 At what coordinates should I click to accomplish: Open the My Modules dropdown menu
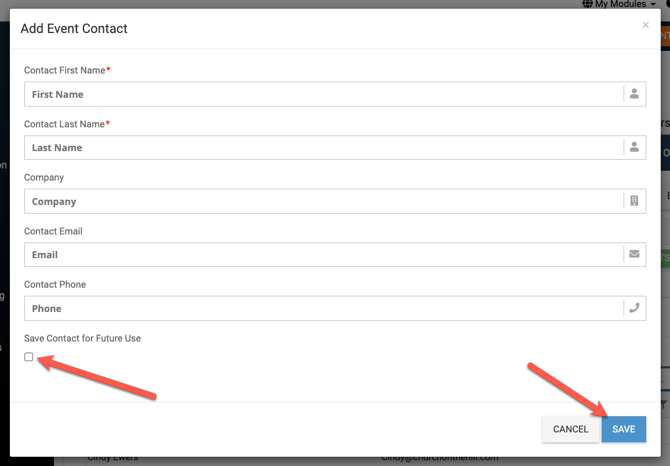(x=620, y=4)
